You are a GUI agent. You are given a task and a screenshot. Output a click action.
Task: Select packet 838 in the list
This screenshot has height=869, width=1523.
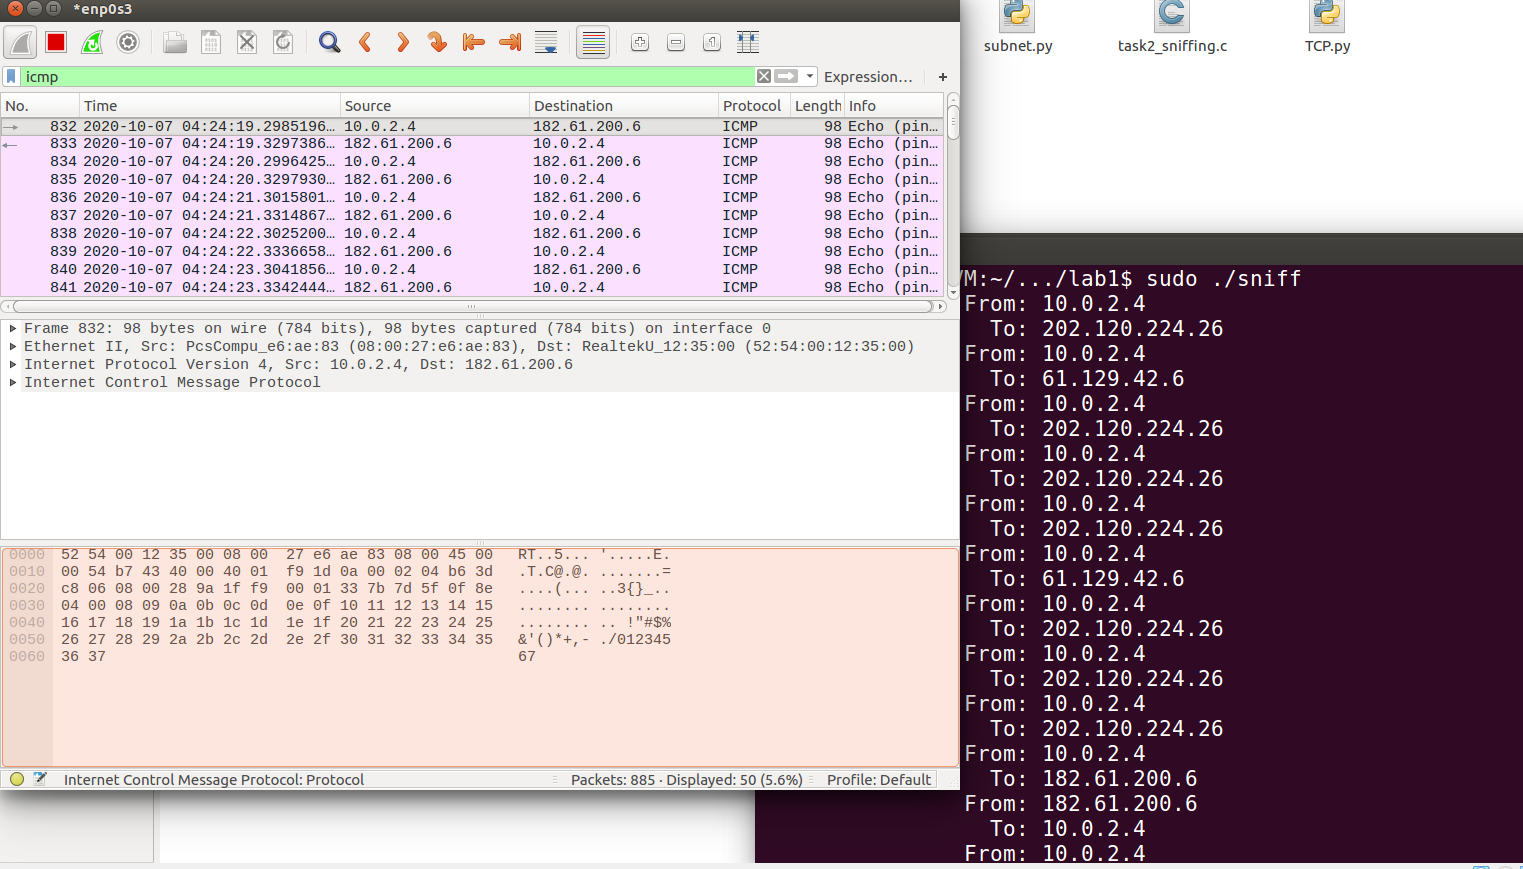coord(472,234)
